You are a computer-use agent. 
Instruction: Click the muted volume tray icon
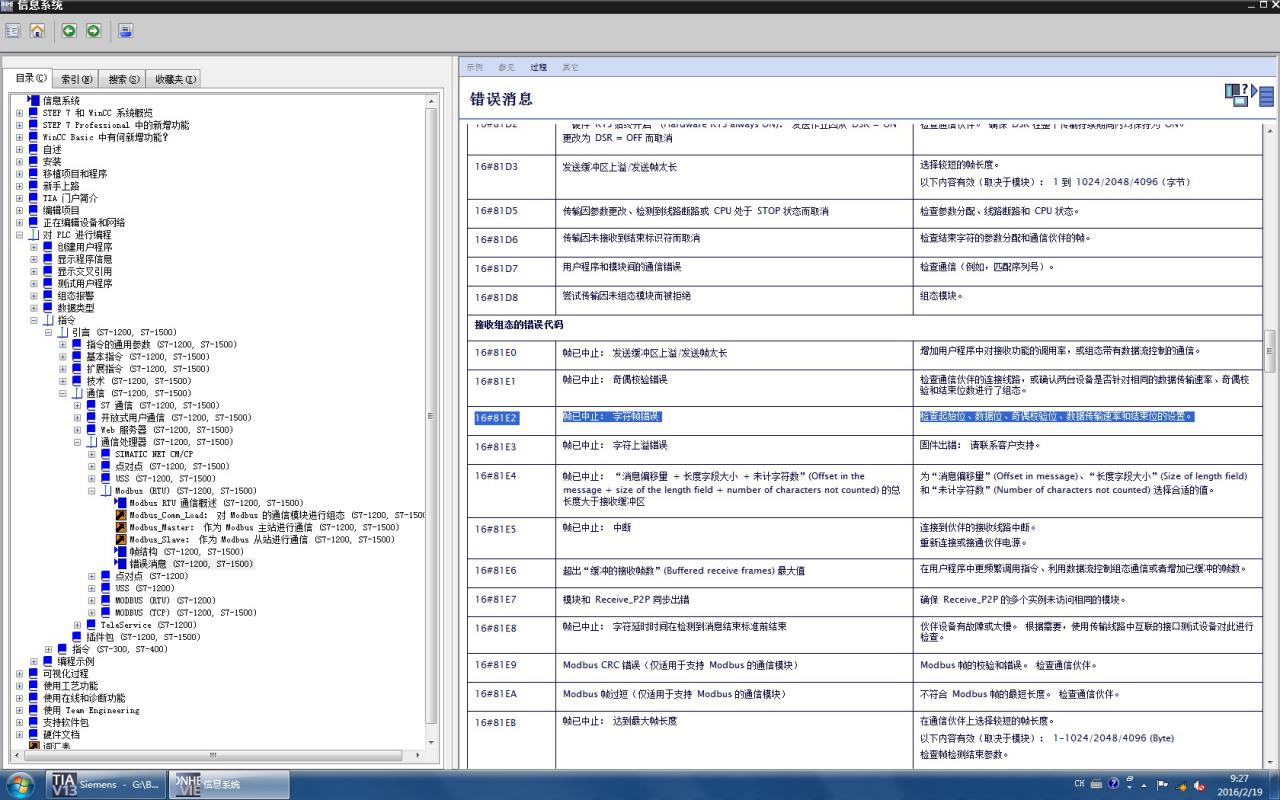pos(1199,784)
